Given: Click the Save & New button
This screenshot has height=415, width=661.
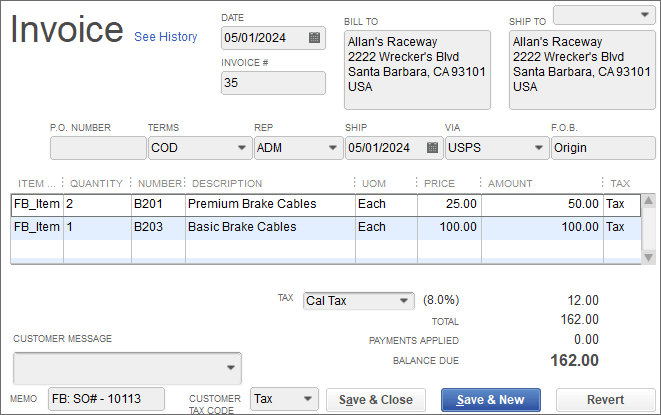Looking at the screenshot, I should 491,400.
